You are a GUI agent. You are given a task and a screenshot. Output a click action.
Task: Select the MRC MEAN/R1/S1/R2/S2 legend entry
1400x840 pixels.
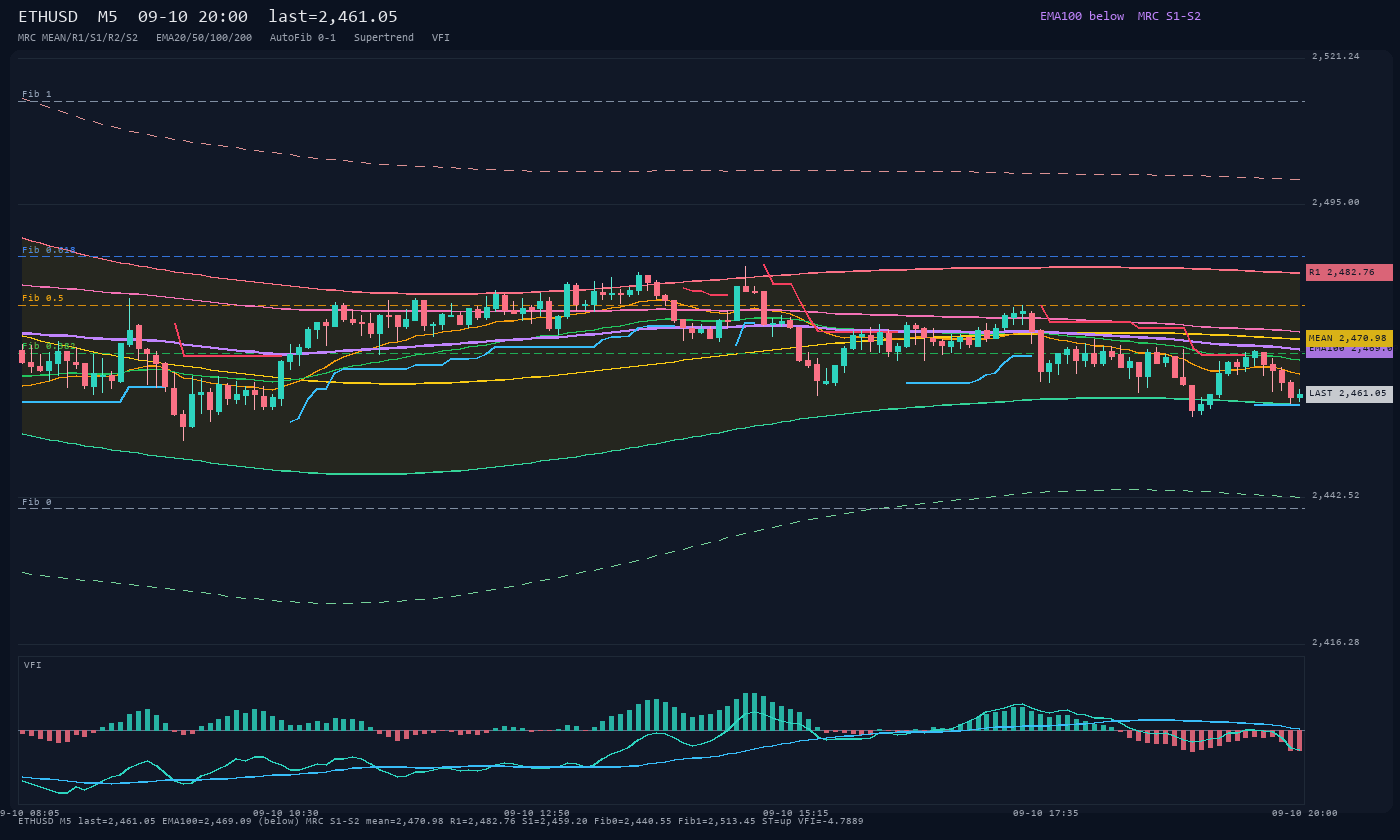click(78, 37)
